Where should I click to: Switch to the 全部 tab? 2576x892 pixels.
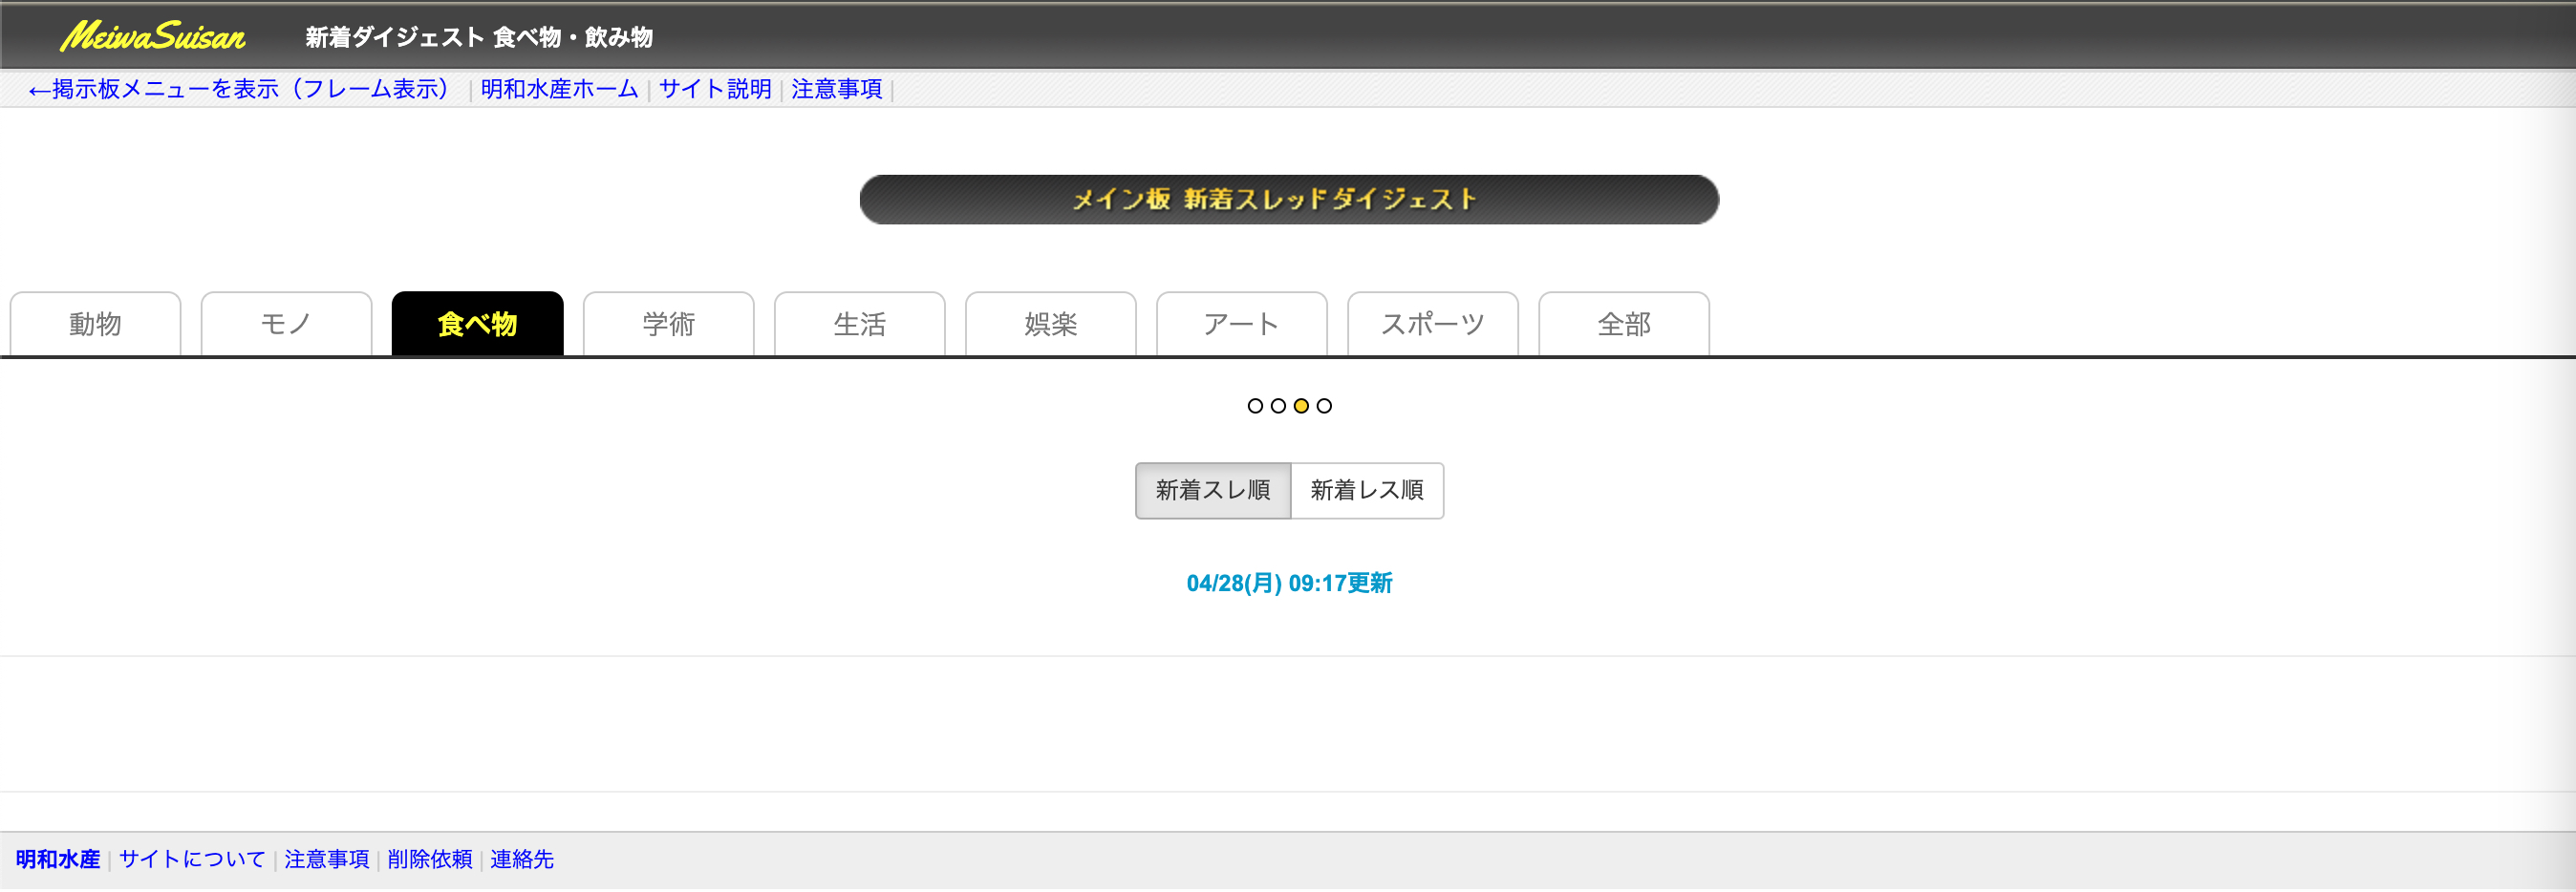[x=1624, y=324]
